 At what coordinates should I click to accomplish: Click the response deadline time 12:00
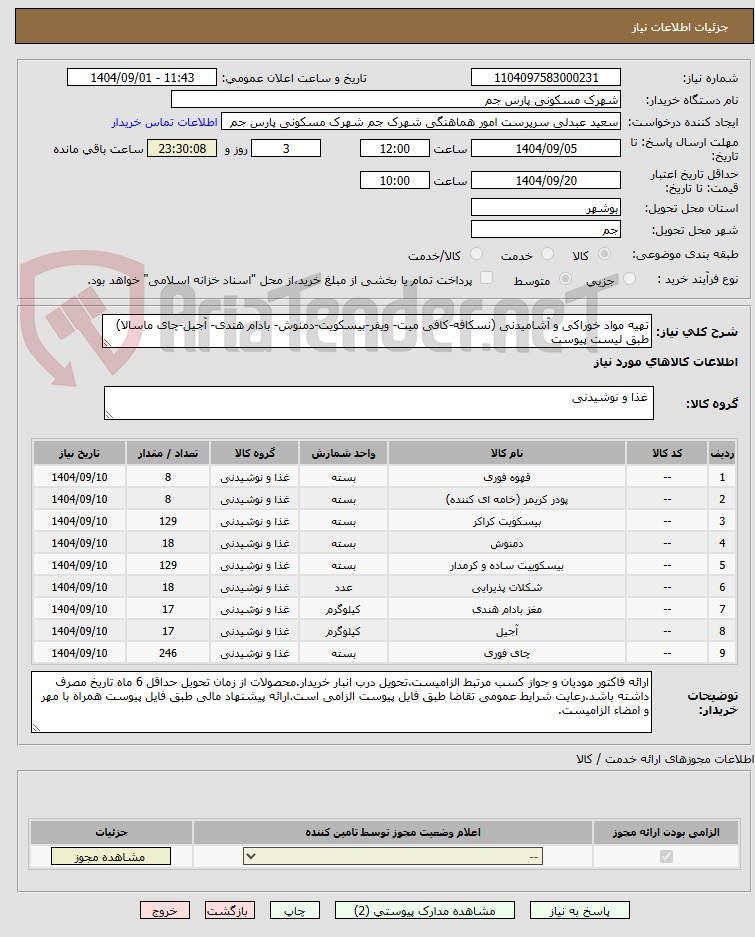coord(395,149)
